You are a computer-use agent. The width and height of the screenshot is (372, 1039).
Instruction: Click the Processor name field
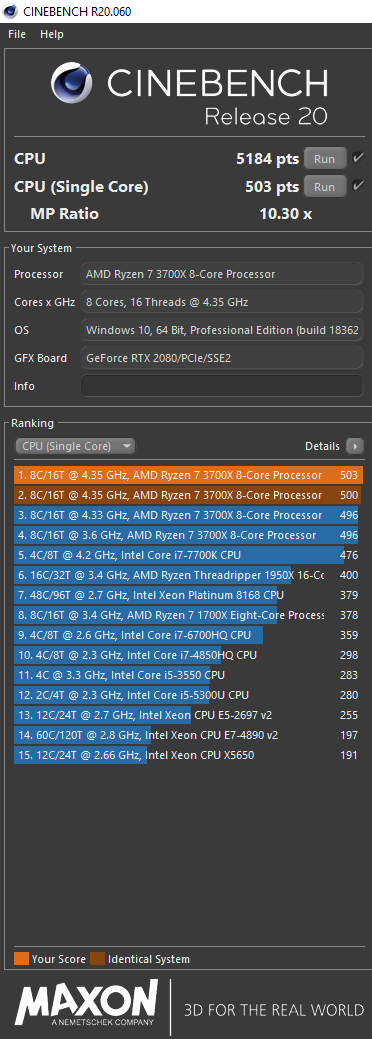click(221, 274)
